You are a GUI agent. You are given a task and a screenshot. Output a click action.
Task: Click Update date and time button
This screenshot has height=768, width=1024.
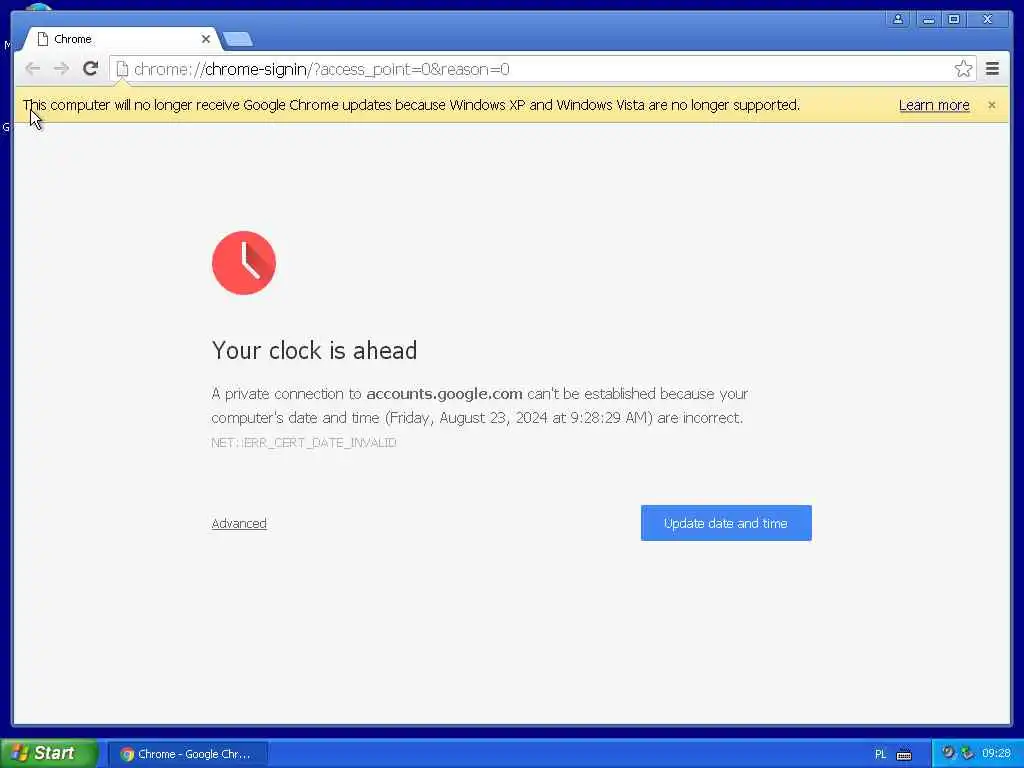726,523
